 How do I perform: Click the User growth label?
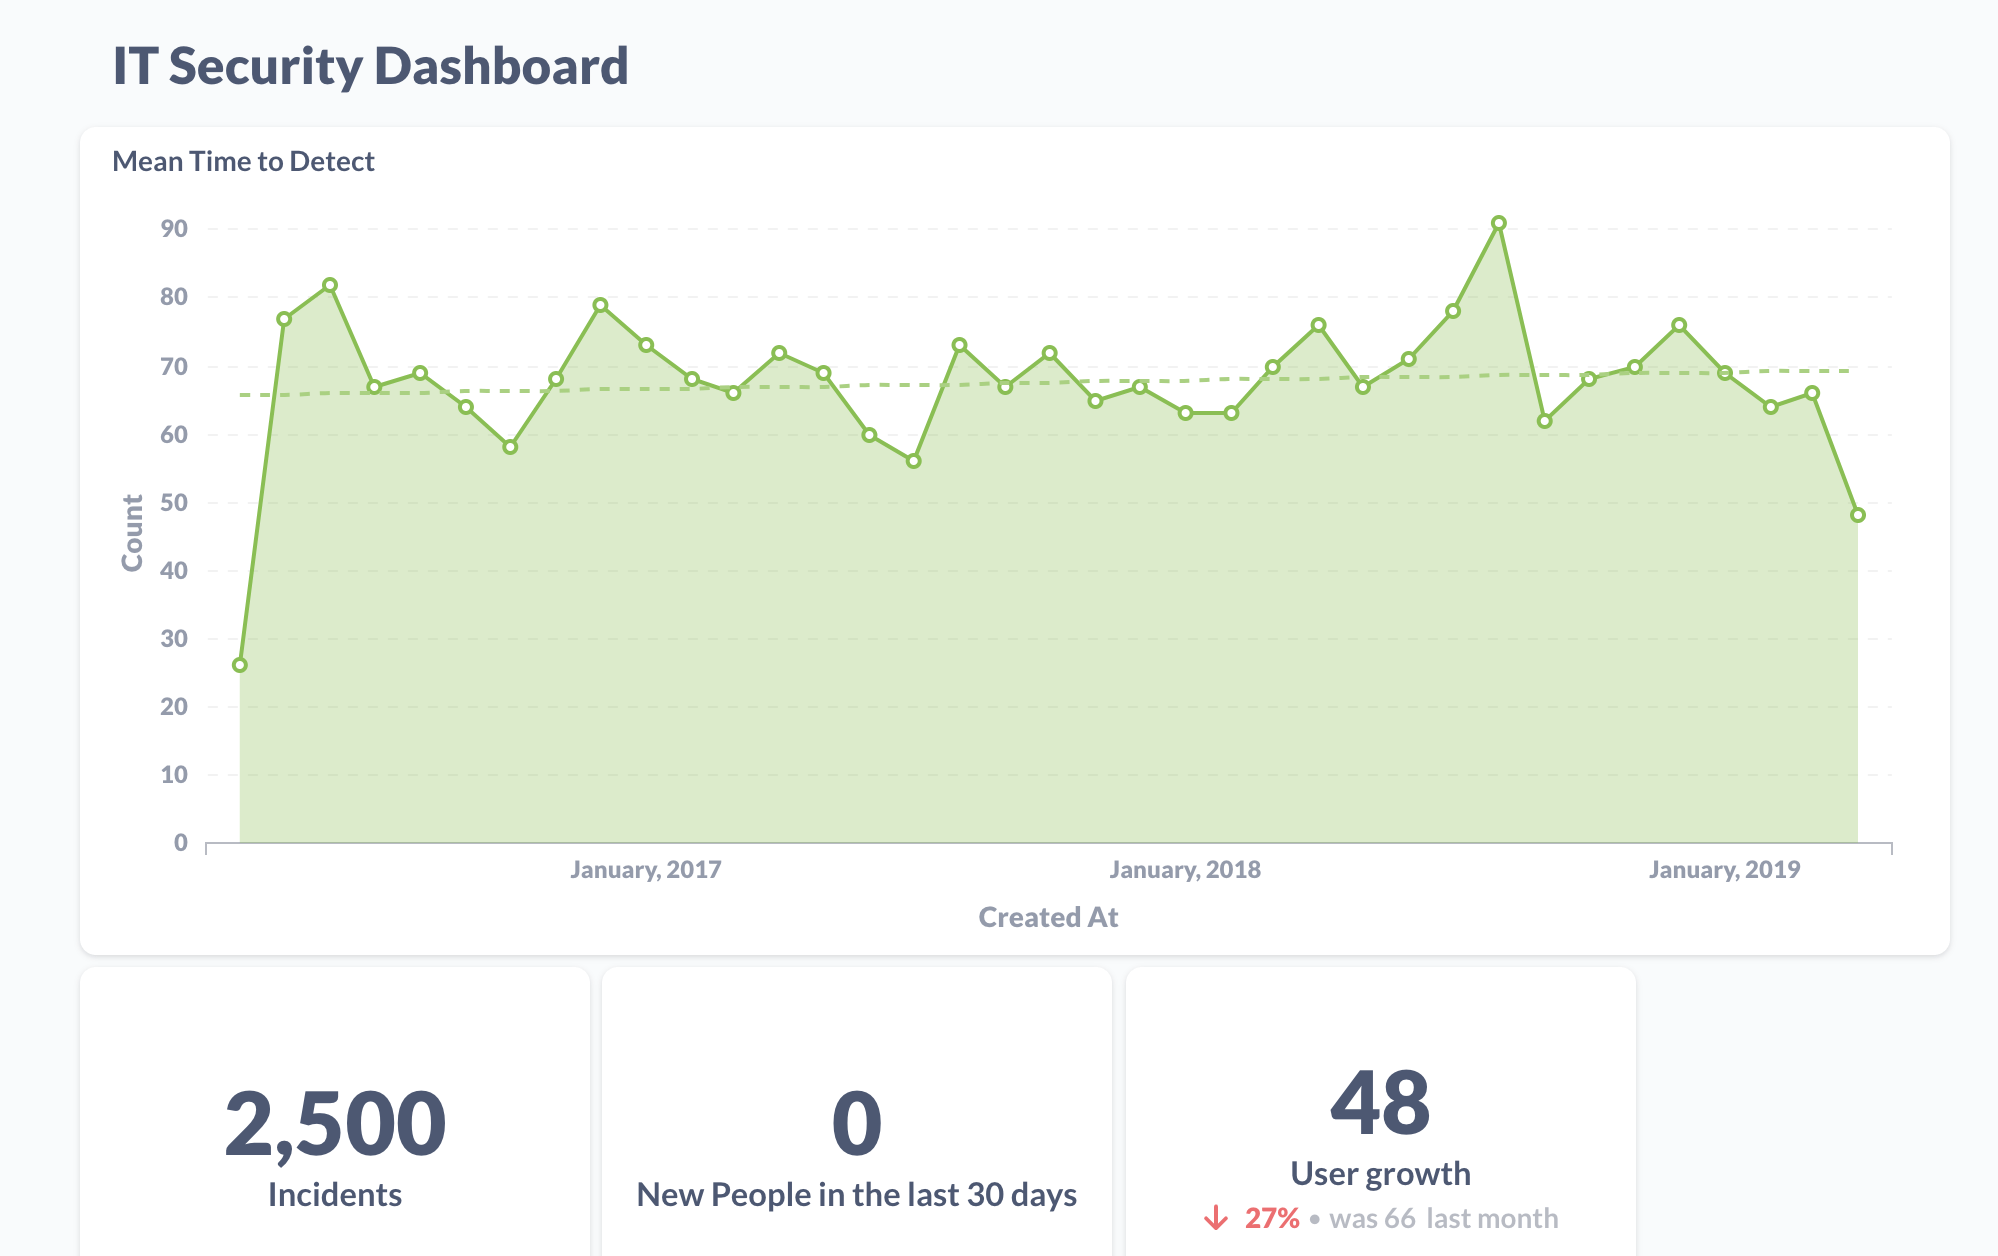pos(1380,1174)
